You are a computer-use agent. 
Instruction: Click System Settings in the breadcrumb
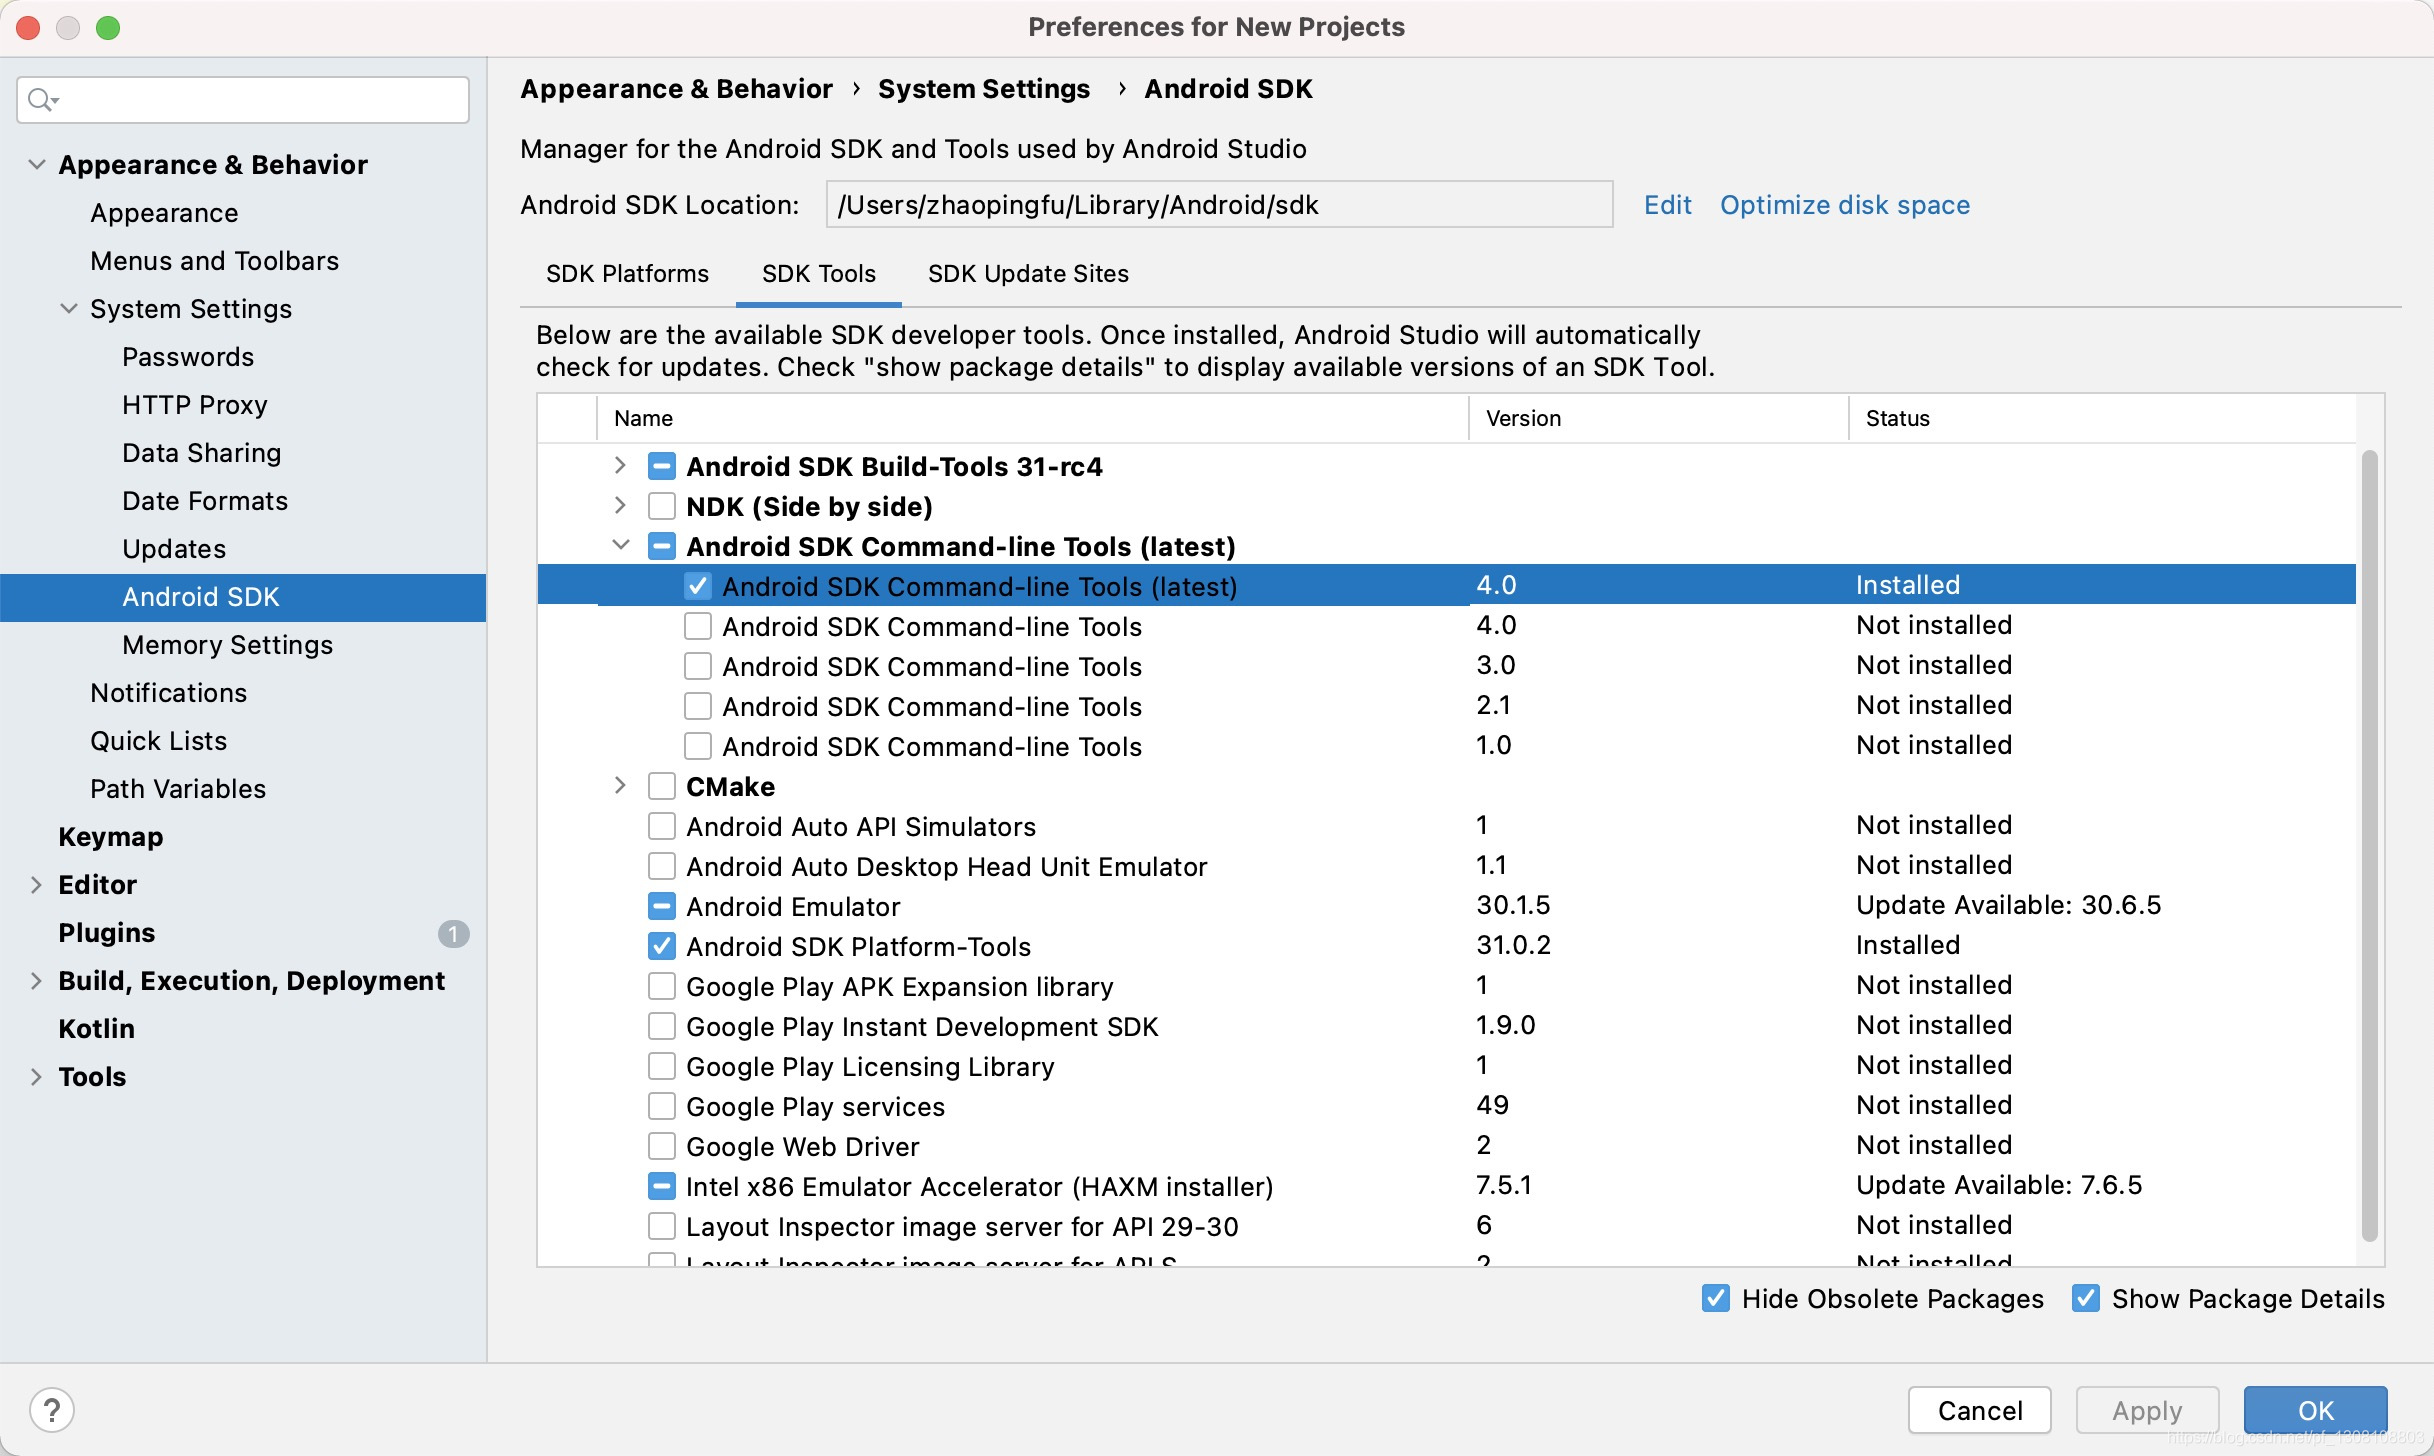coord(984,89)
